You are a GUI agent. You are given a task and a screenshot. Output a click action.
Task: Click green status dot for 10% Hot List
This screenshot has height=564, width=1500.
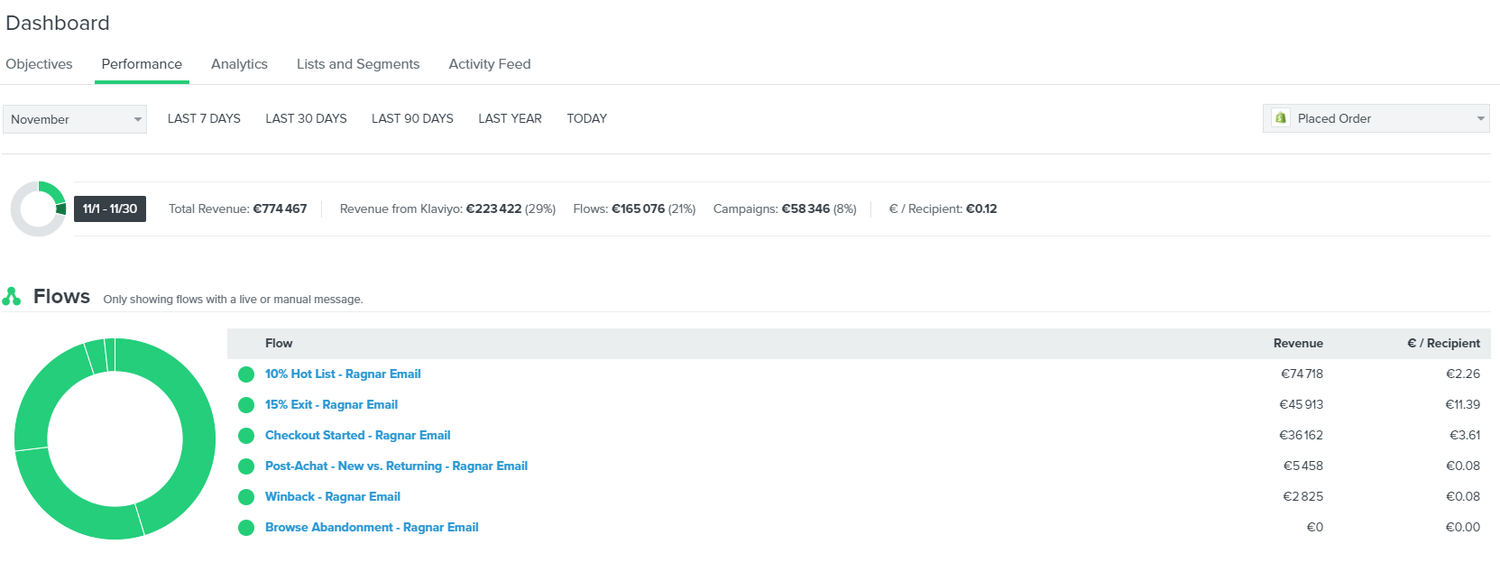tap(246, 374)
